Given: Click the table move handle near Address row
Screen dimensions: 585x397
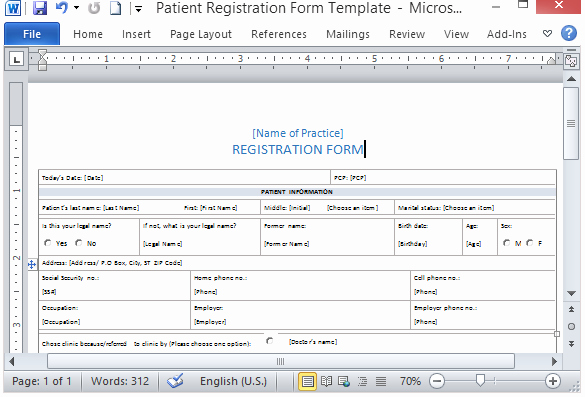Looking at the screenshot, I should coord(32,265).
